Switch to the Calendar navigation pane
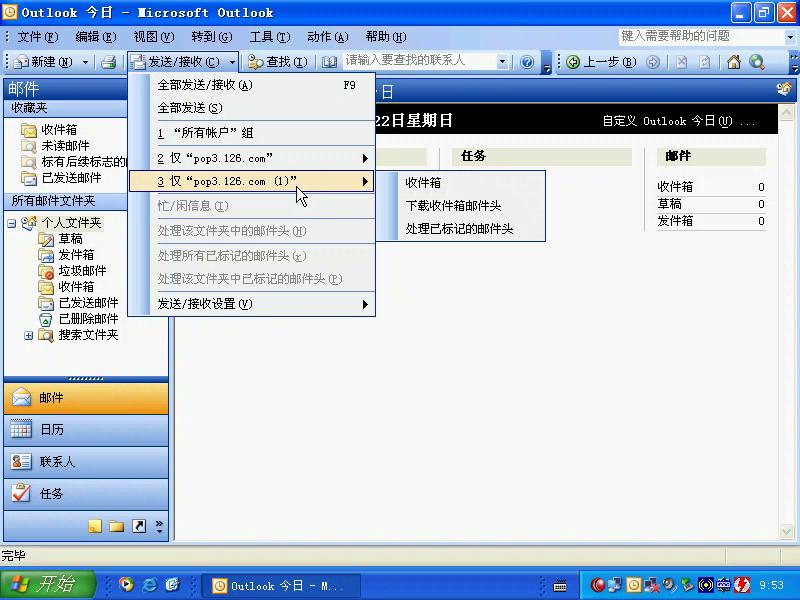This screenshot has width=800, height=600. click(86, 430)
